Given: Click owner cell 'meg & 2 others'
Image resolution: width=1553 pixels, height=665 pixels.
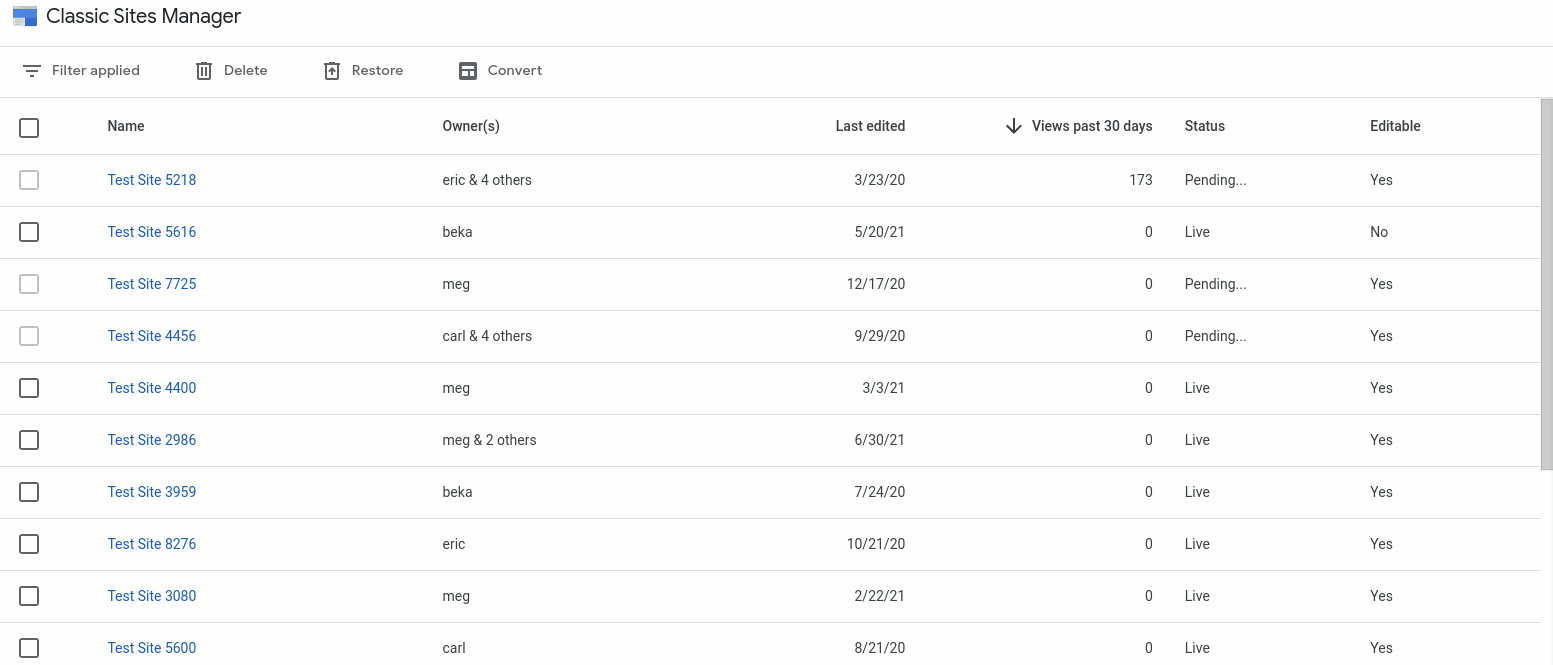Looking at the screenshot, I should pos(489,440).
